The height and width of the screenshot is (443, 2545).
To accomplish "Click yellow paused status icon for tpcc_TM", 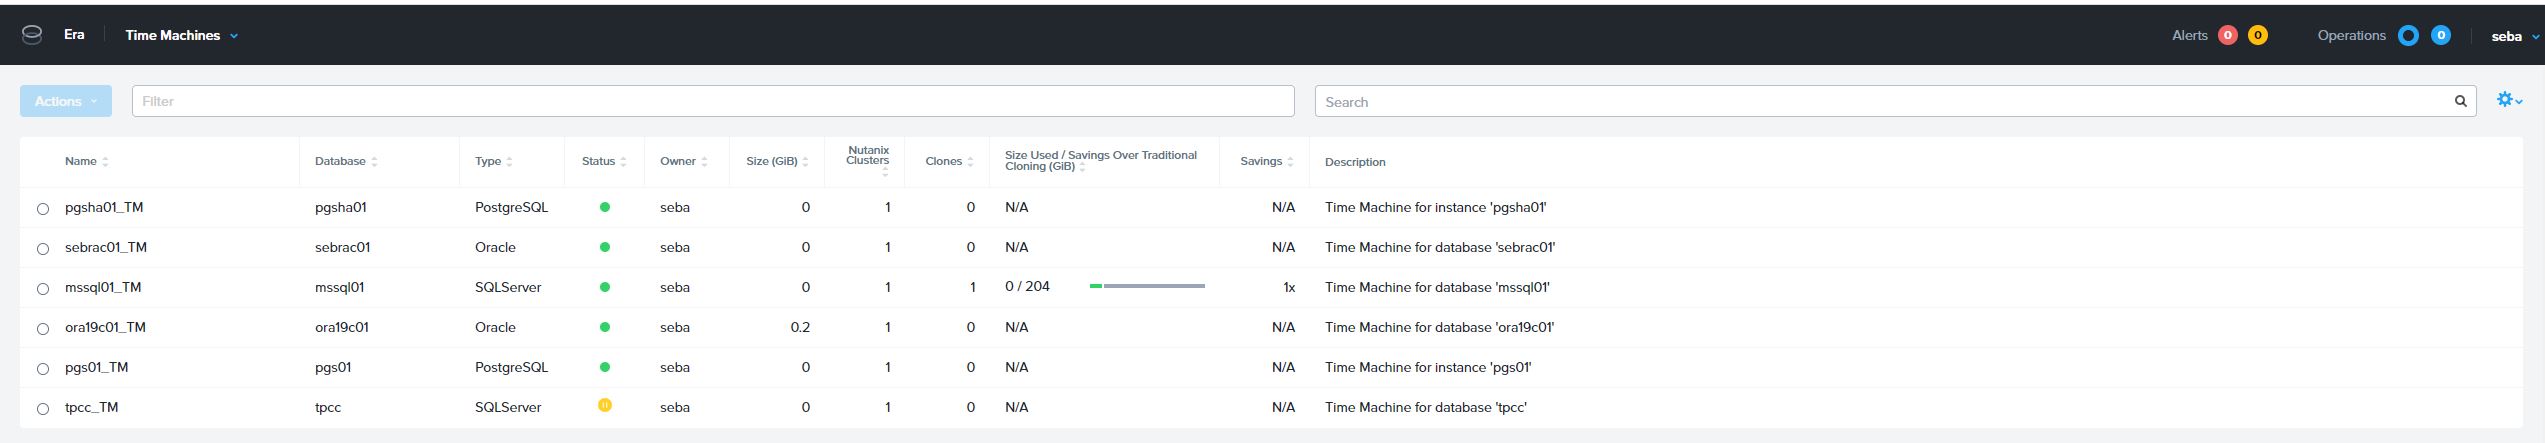I will [605, 405].
